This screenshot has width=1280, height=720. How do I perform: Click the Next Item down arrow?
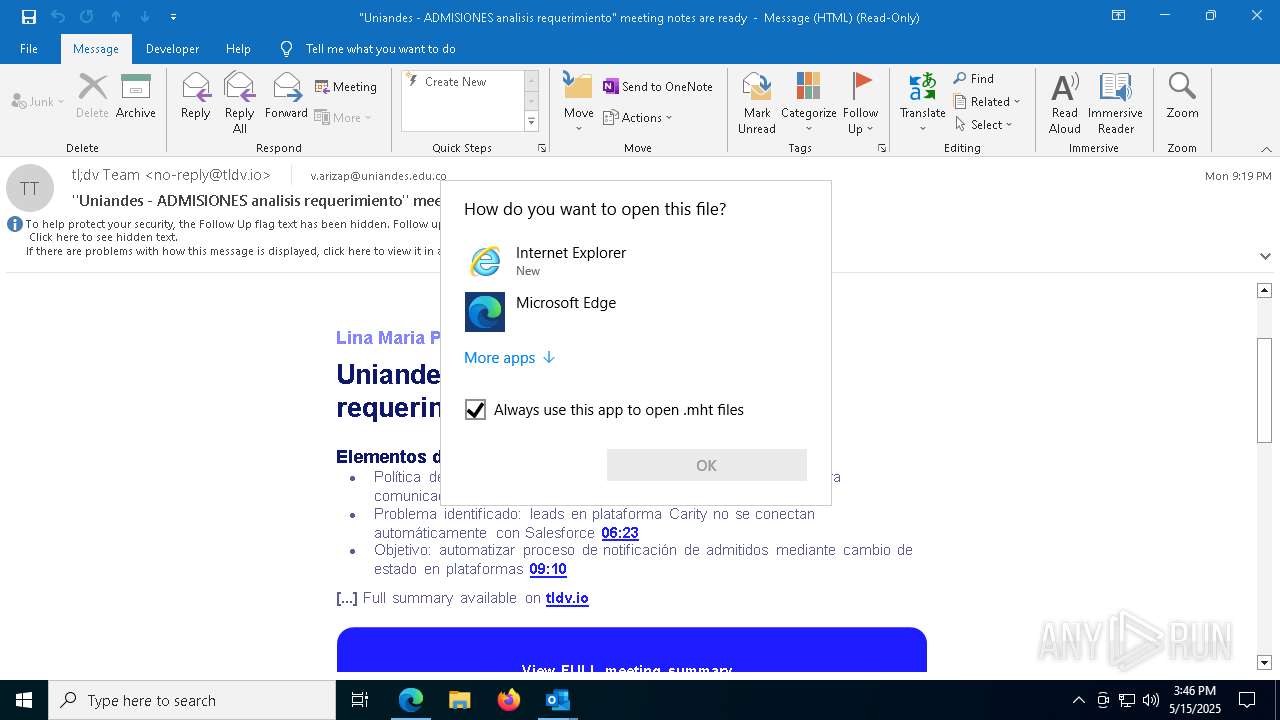click(145, 17)
